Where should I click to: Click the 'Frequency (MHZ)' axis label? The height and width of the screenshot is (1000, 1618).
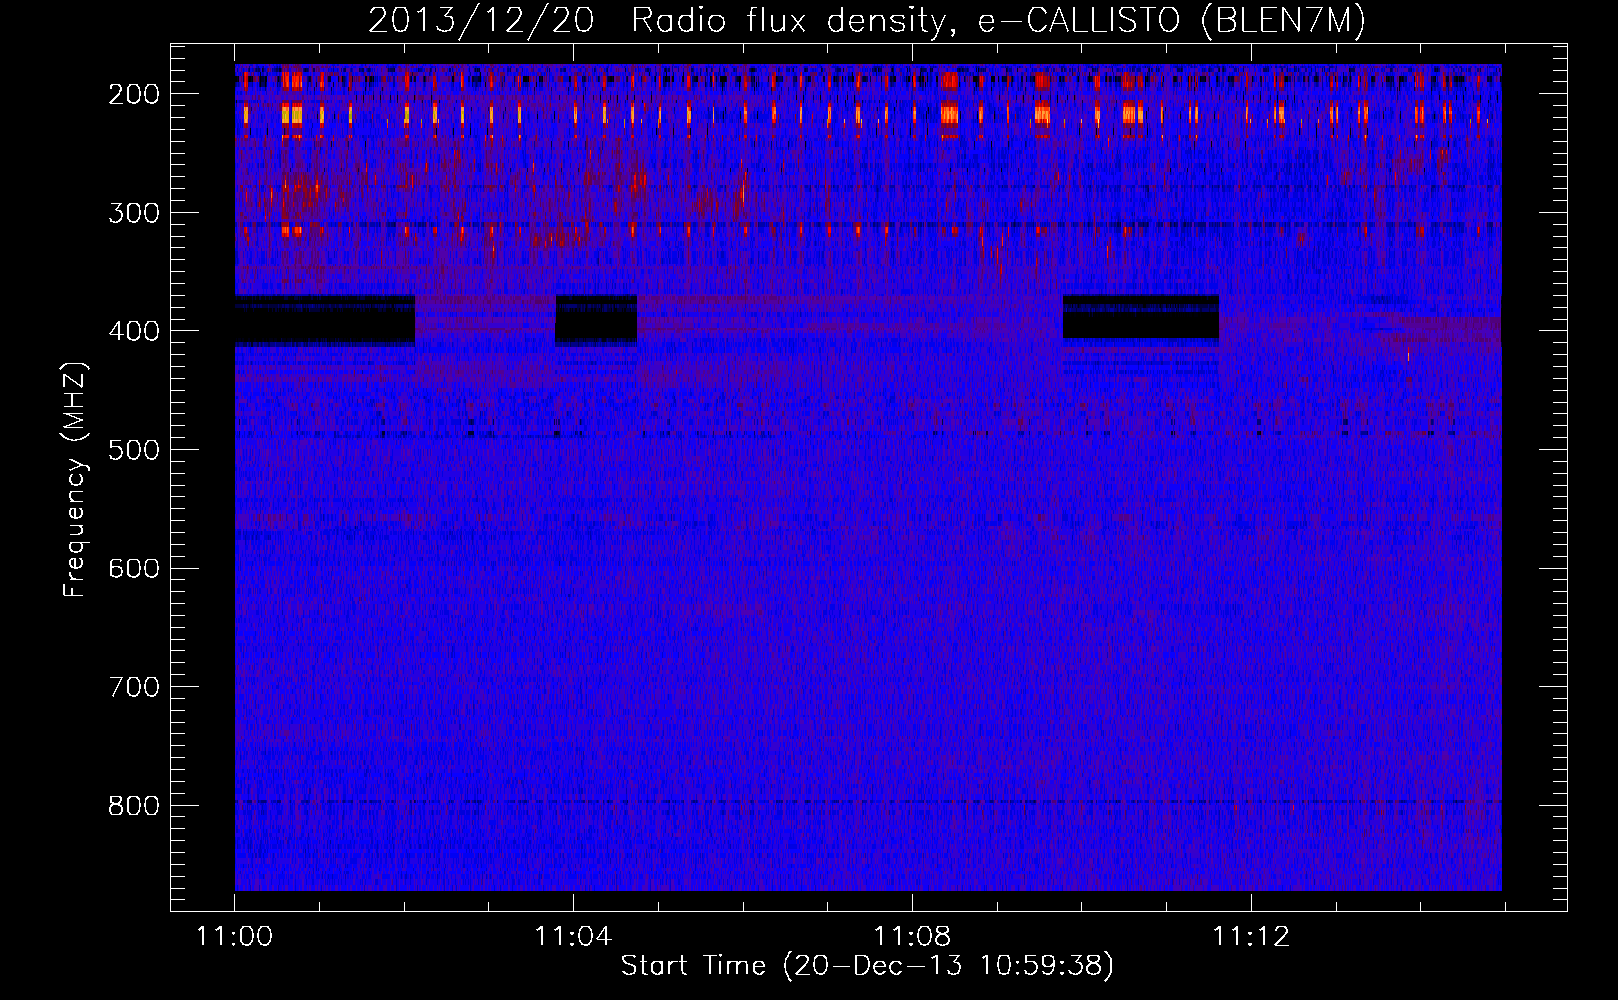point(75,479)
